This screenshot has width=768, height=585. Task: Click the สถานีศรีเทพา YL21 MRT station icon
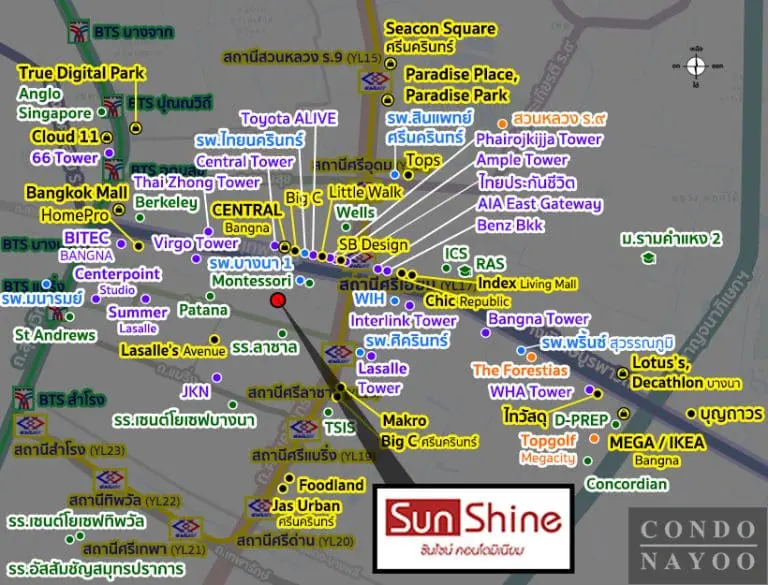point(186,529)
